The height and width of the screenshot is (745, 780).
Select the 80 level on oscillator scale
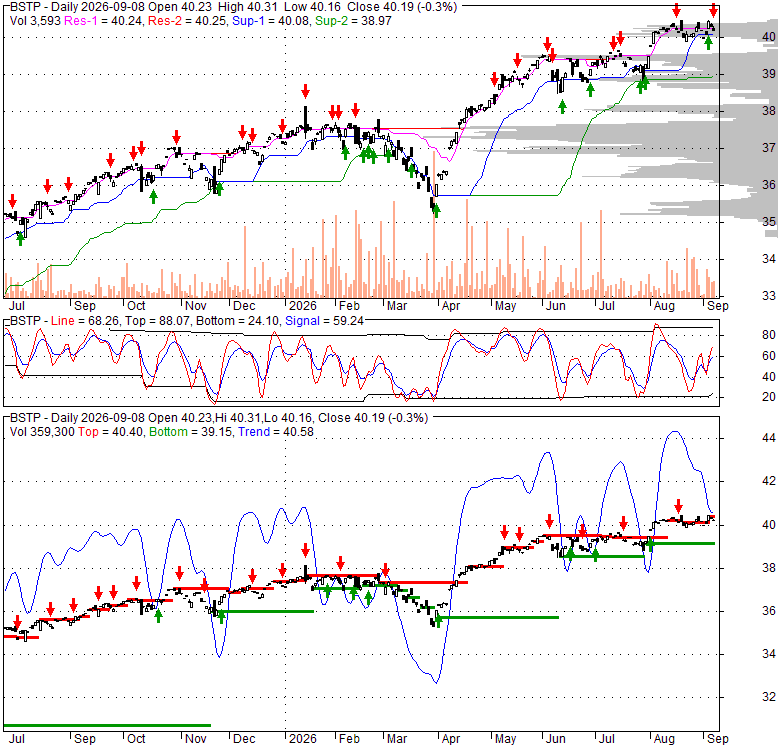[769, 335]
